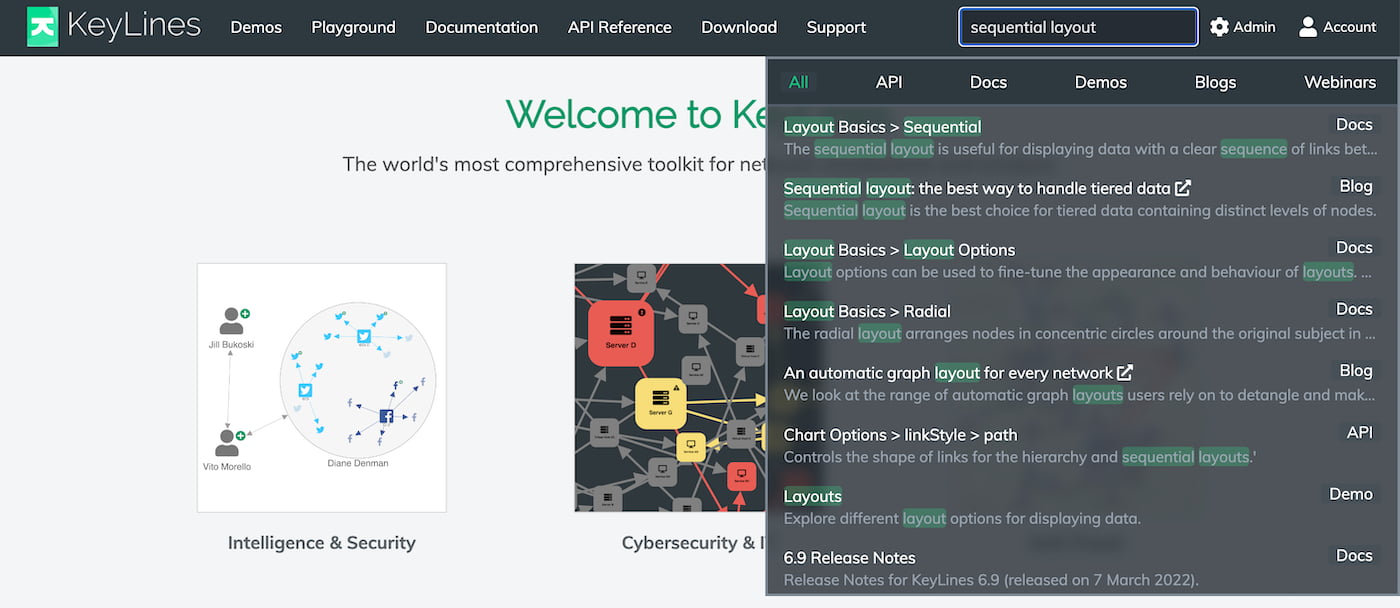1400x608 pixels.
Task: Switch to the API search tab
Action: point(888,82)
